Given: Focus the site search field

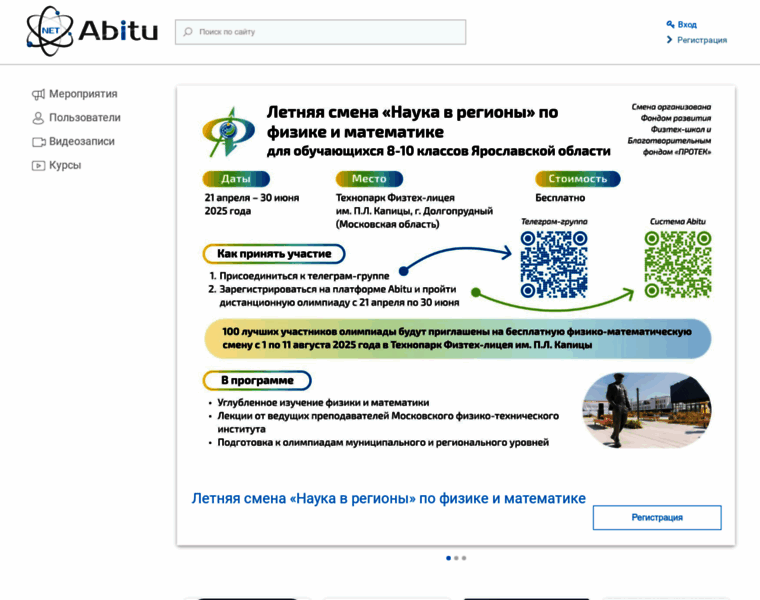Looking at the screenshot, I should 320,32.
